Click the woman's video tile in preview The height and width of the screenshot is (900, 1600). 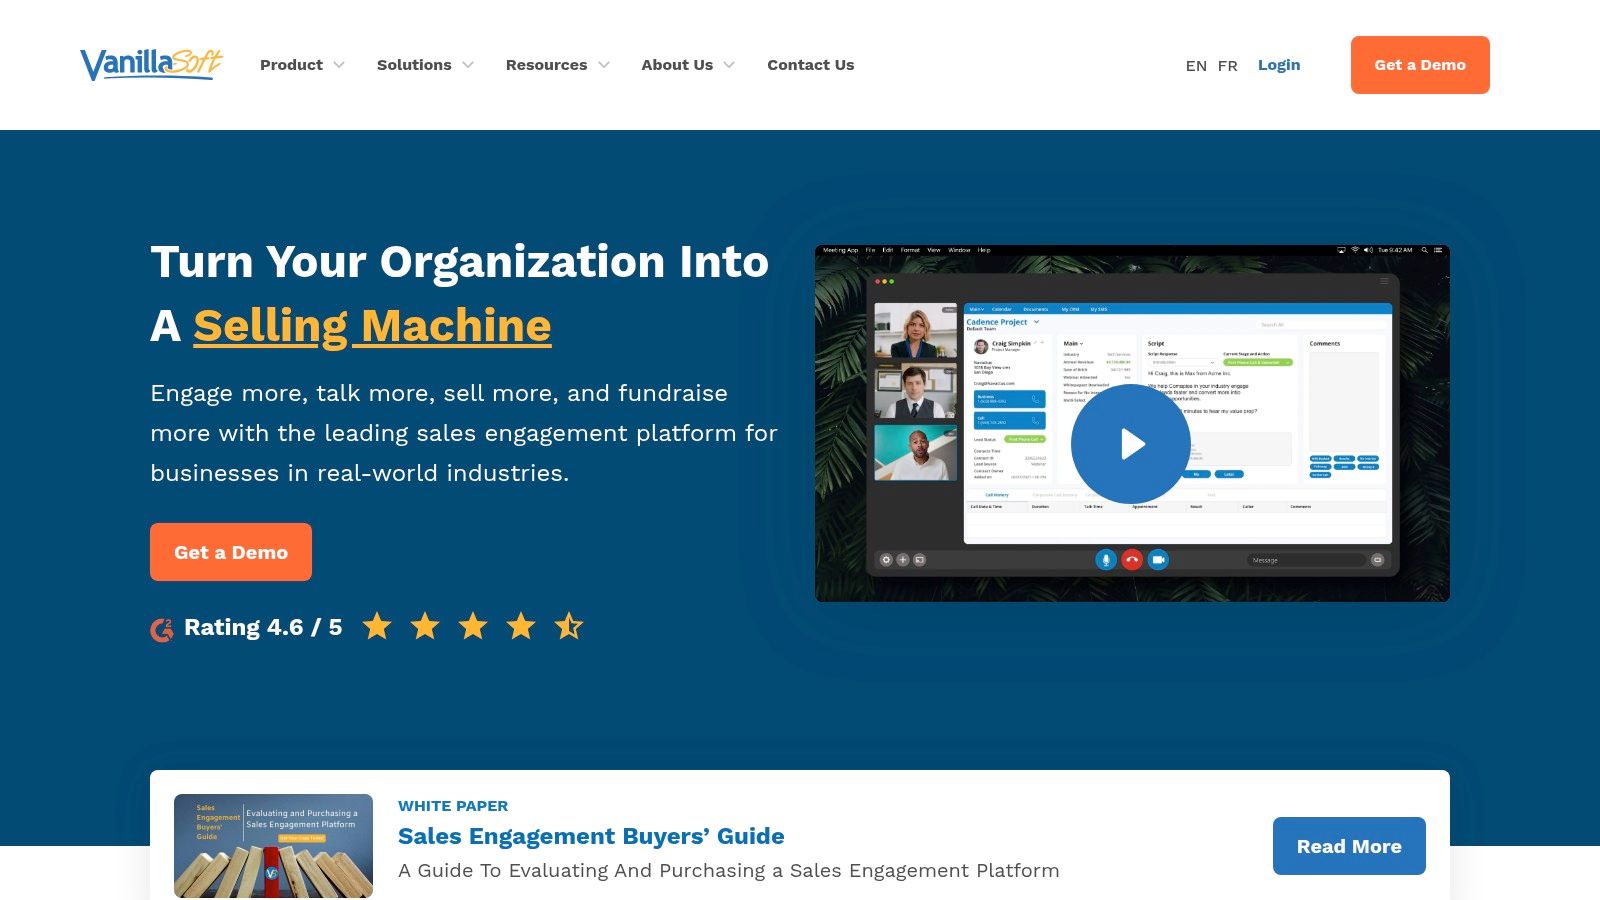click(916, 331)
